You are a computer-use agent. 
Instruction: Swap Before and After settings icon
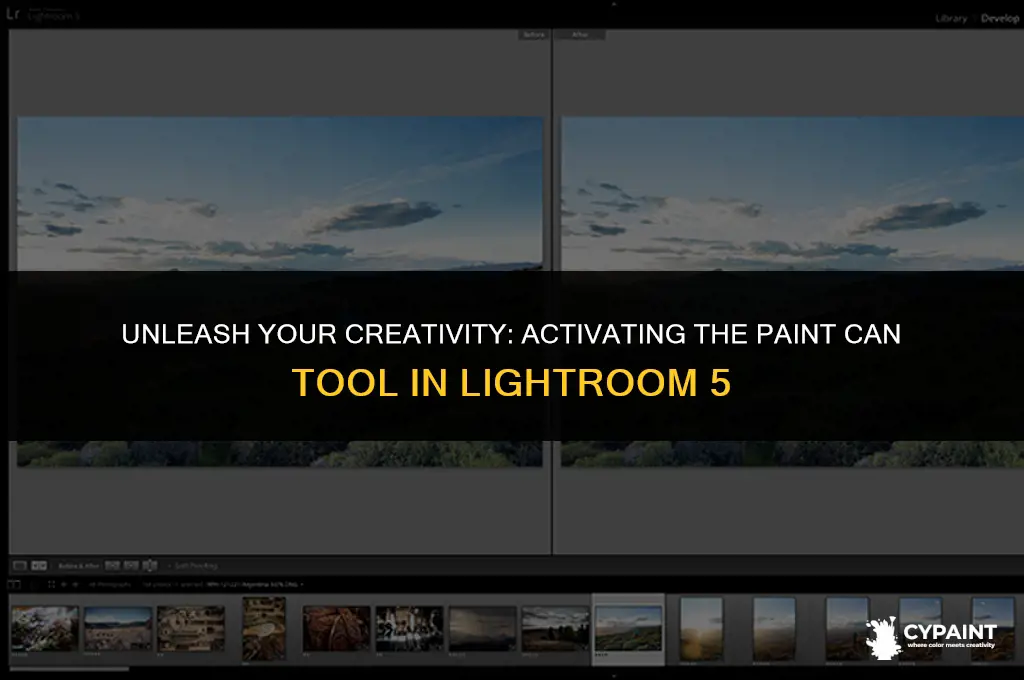pos(150,566)
